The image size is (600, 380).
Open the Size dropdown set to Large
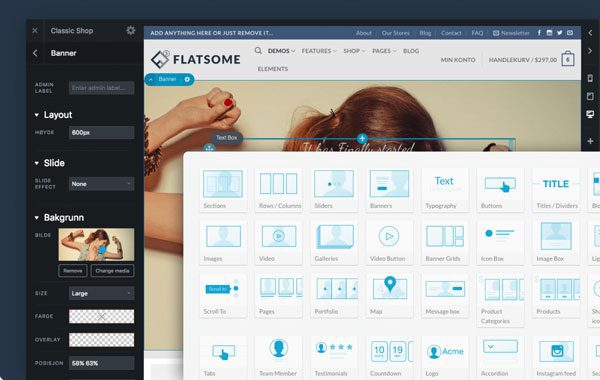(101, 293)
